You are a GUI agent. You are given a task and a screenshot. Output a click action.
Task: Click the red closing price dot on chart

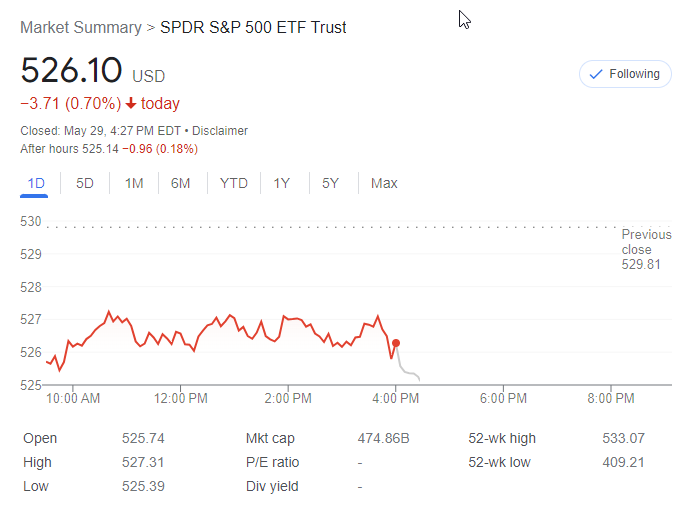pyautogui.click(x=396, y=343)
